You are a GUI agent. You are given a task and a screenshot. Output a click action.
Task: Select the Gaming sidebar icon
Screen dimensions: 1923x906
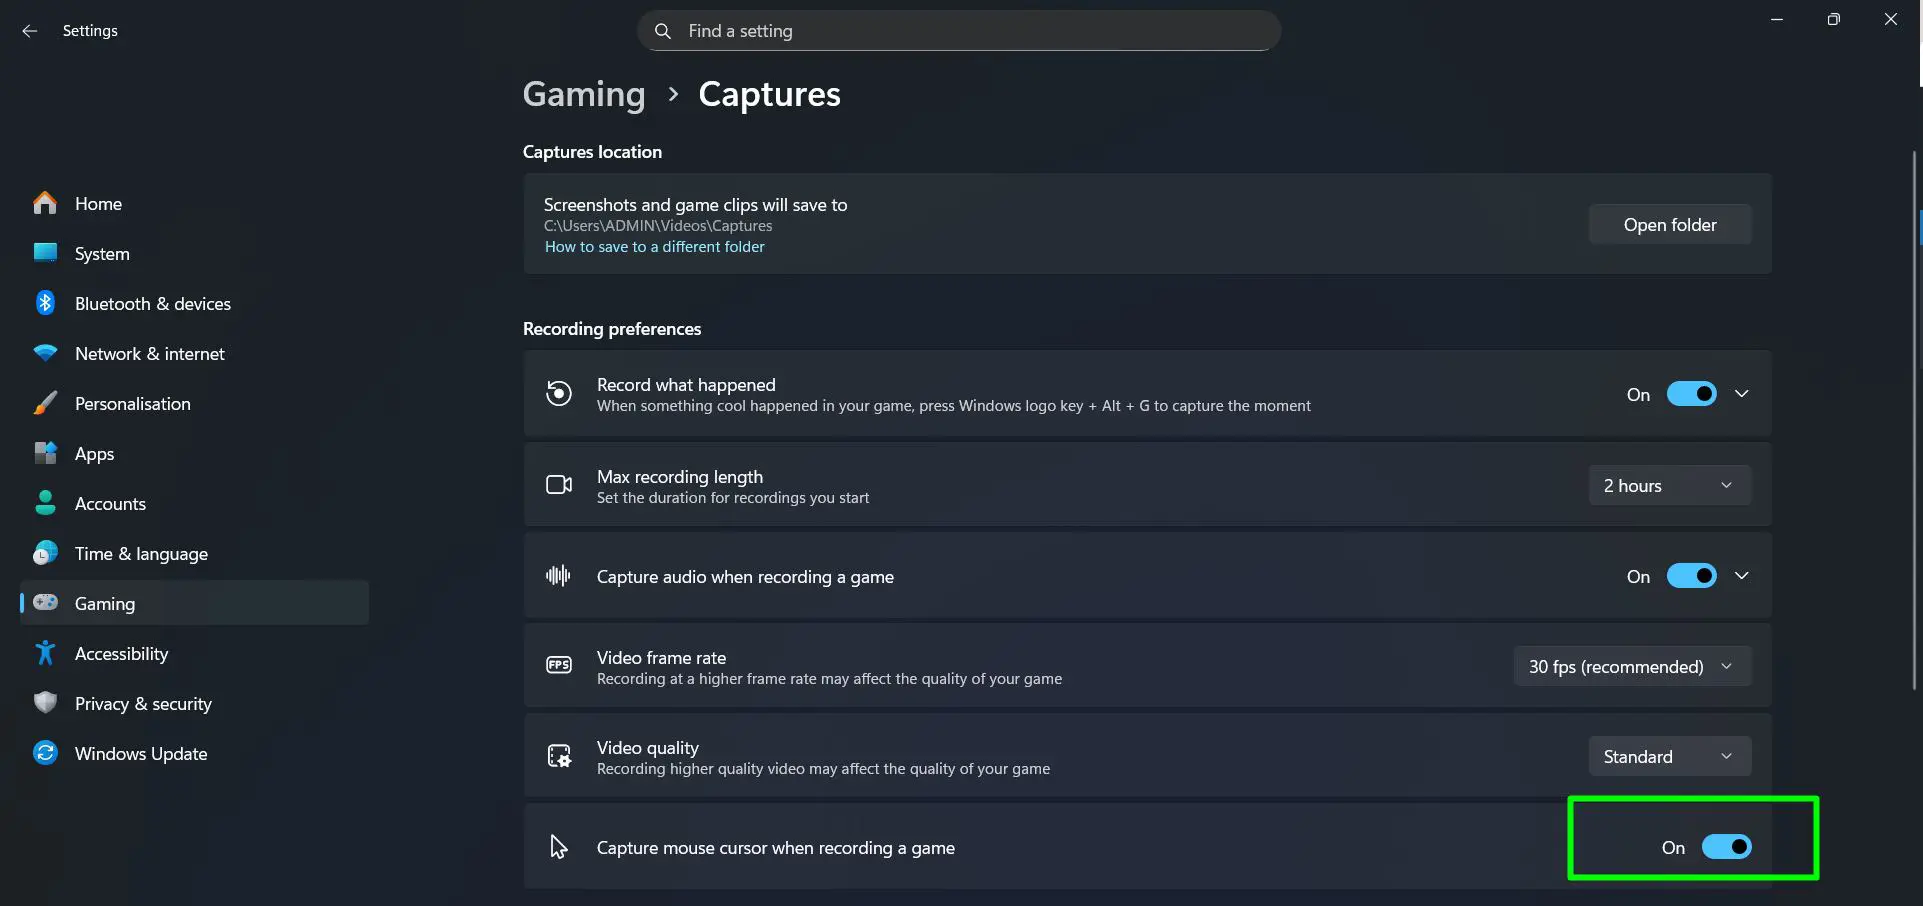tap(45, 603)
